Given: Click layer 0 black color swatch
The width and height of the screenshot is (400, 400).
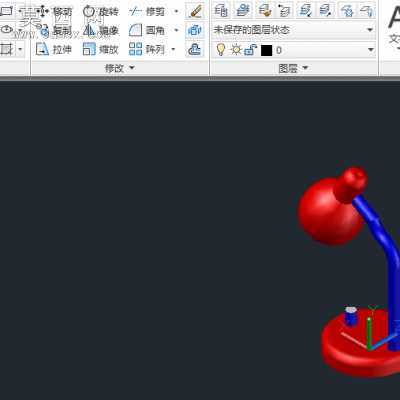Looking at the screenshot, I should point(266,50).
